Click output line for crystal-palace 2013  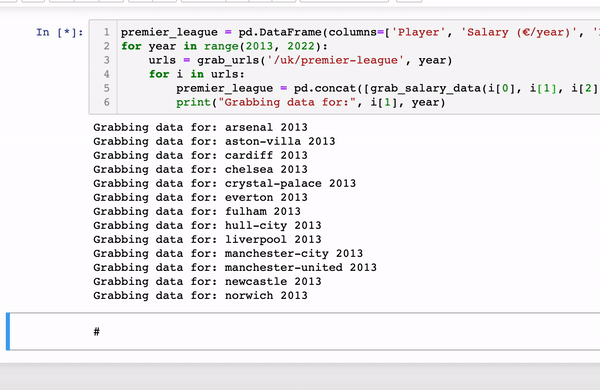click(x=224, y=184)
